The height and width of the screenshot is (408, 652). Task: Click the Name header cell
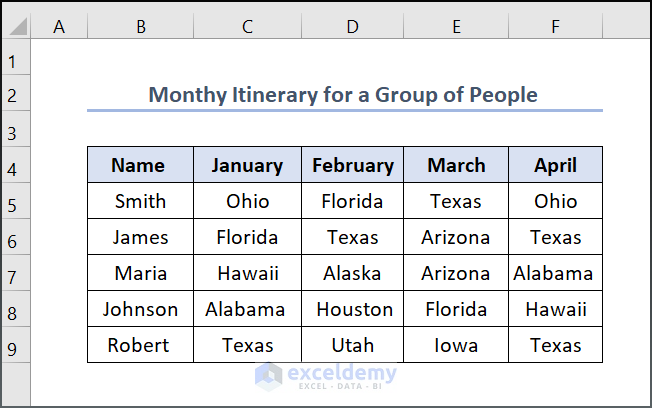pyautogui.click(x=140, y=166)
